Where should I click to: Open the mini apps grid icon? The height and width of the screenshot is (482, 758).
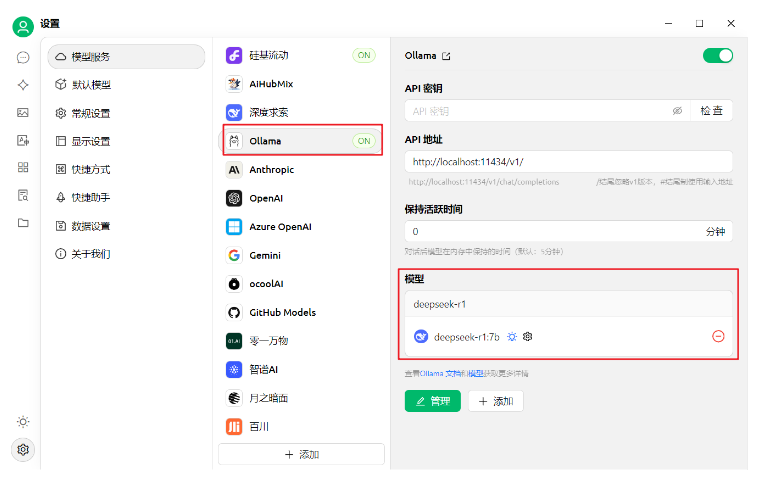[x=22, y=167]
